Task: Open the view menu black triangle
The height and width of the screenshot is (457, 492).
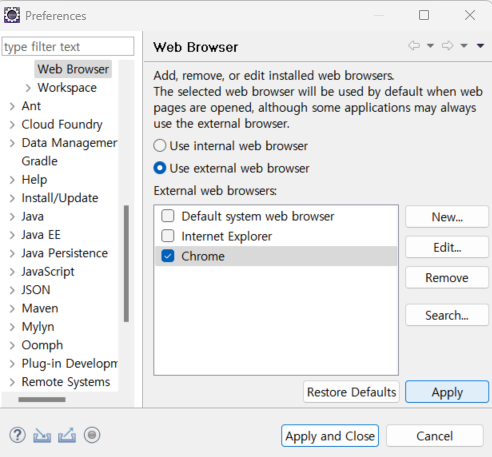Action: point(480,46)
